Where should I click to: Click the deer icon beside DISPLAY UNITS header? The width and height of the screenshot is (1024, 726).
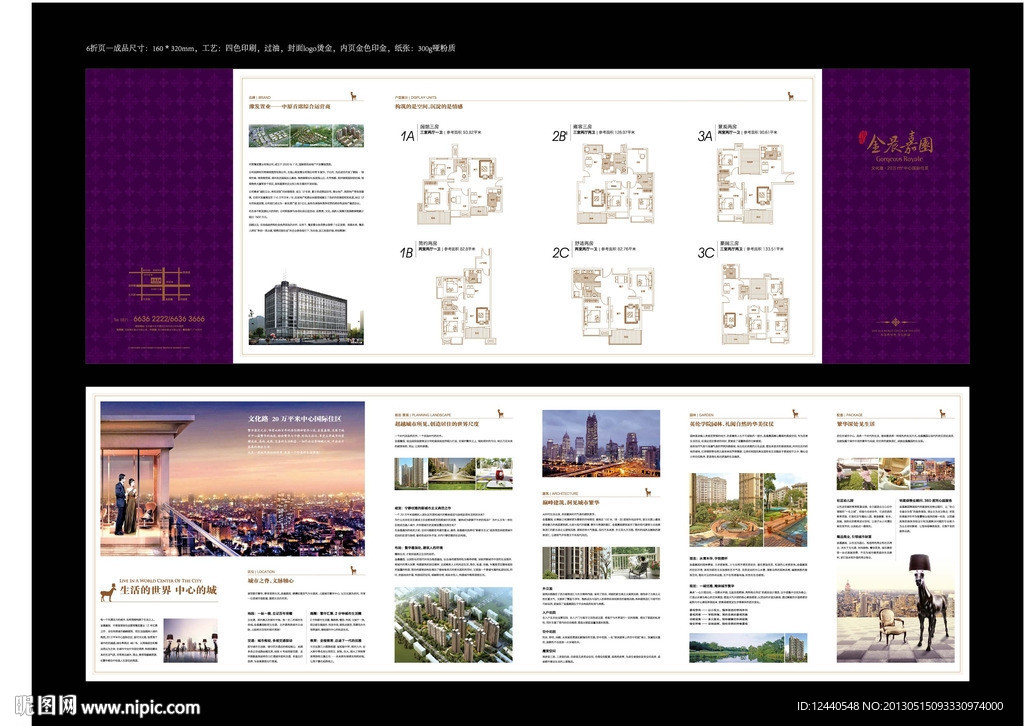tap(791, 95)
